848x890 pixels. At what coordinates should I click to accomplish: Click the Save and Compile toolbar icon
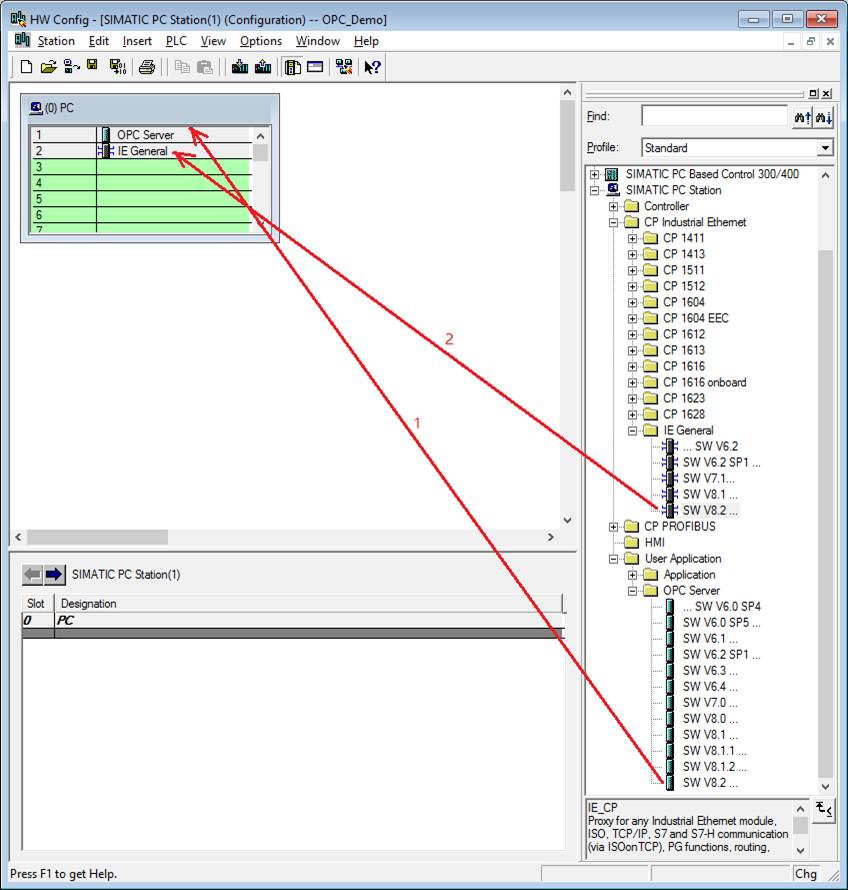coord(117,67)
